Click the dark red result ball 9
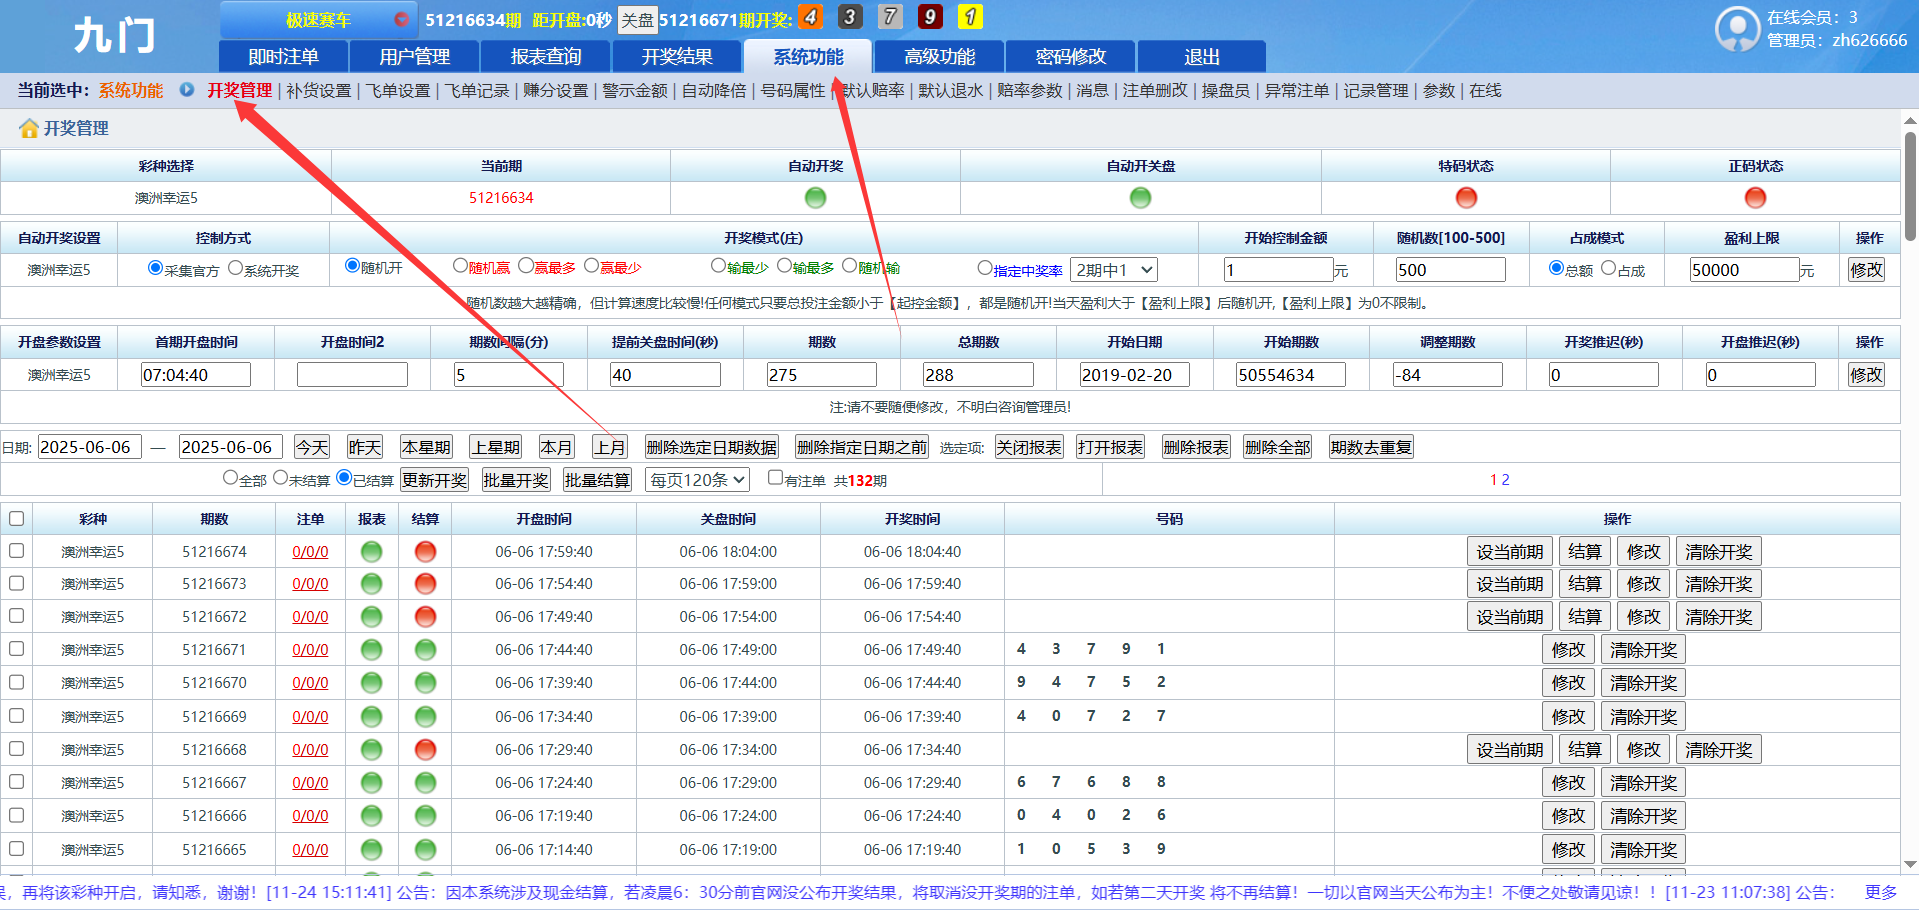 (930, 17)
